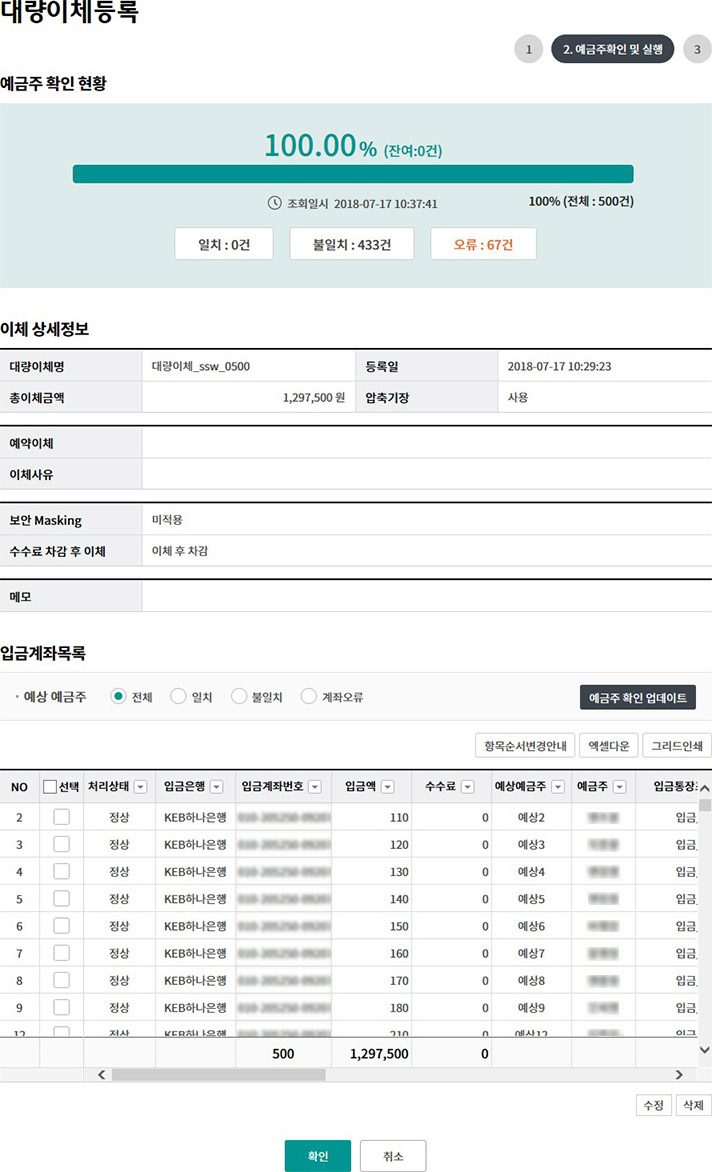Click the clock icon beside 조회일시

pos(275,203)
